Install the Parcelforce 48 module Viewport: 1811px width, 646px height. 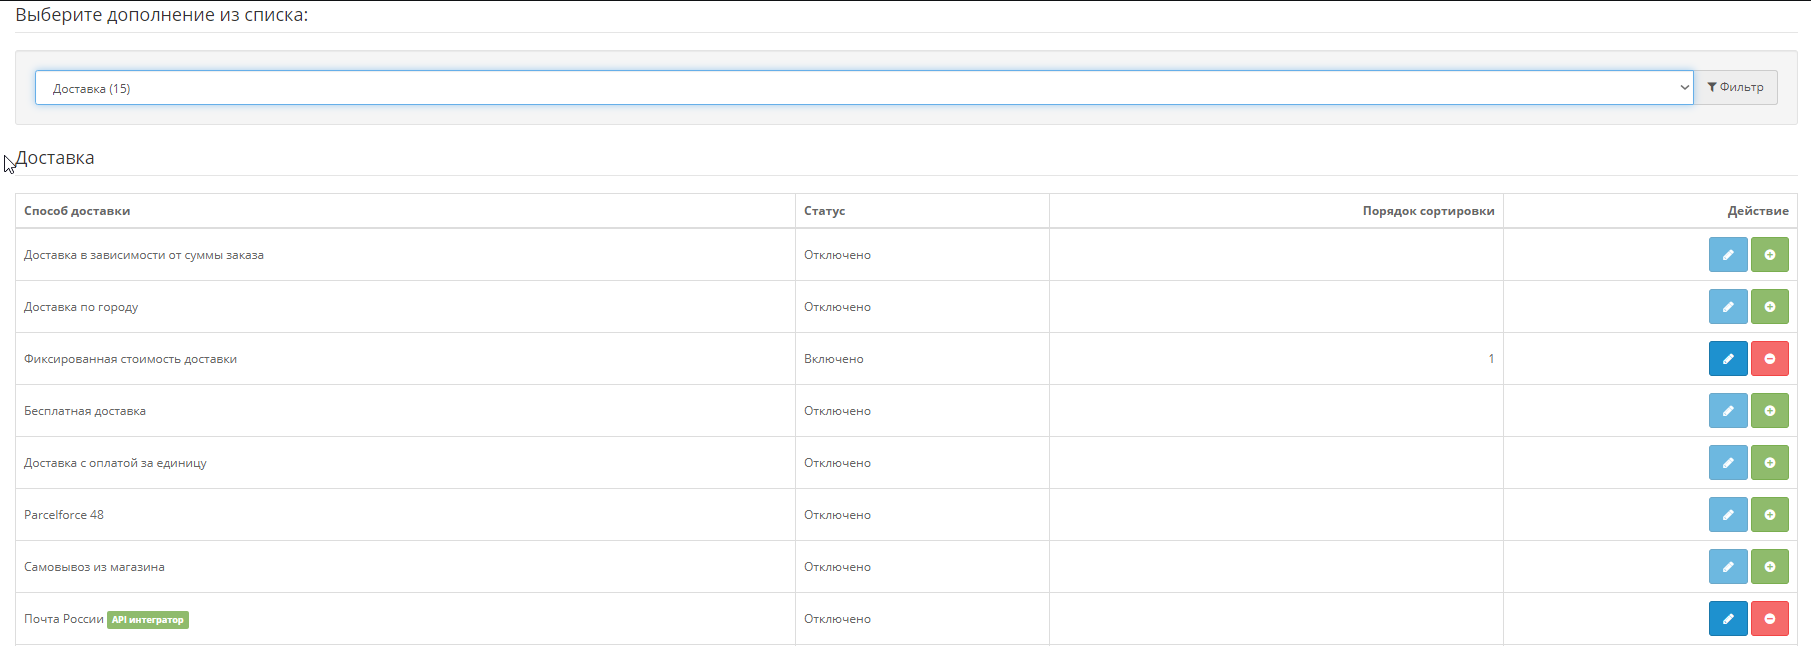coord(1769,515)
